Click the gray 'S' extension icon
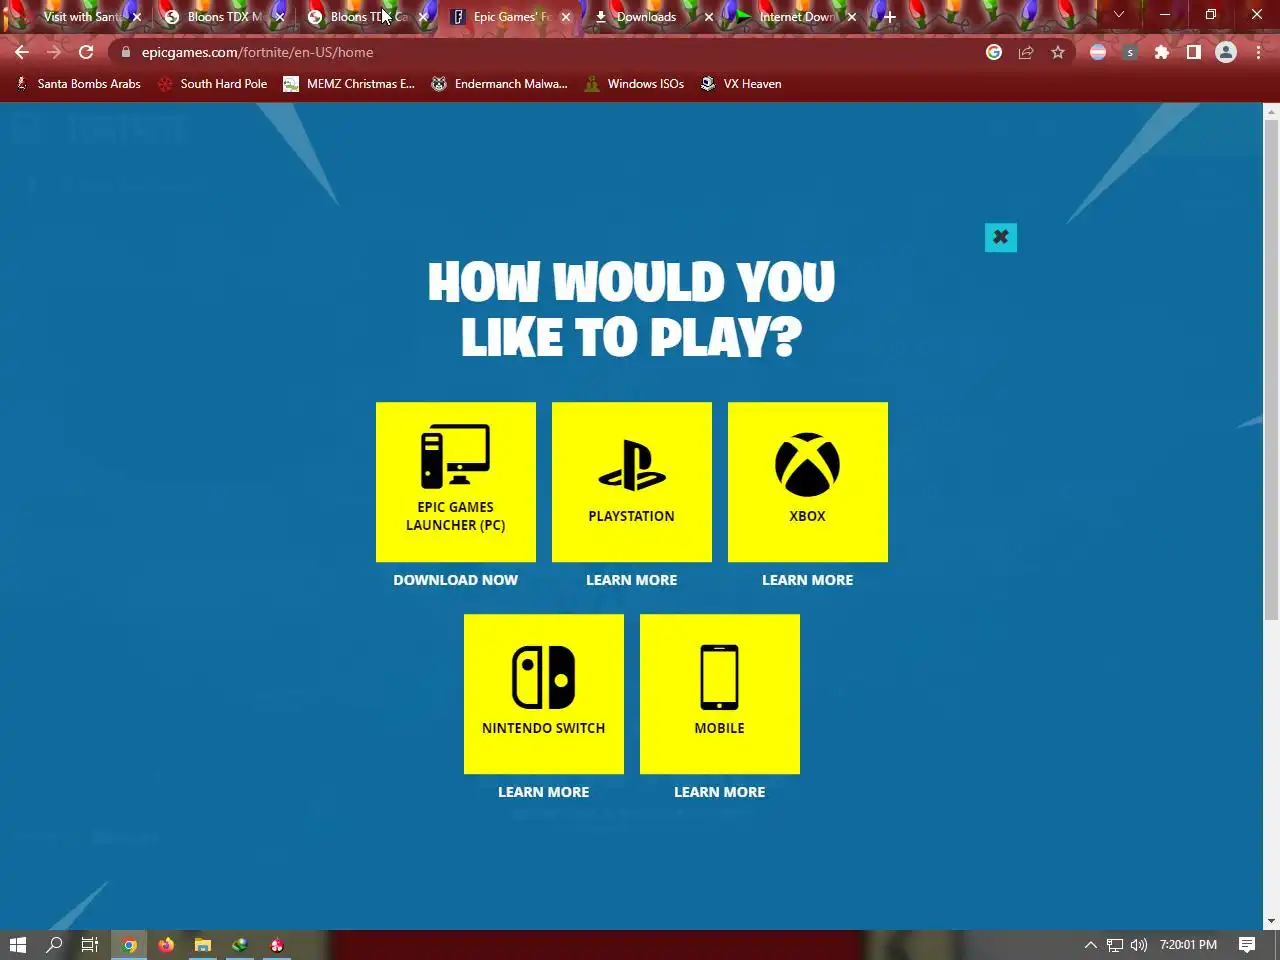1280x960 pixels. tap(1130, 52)
